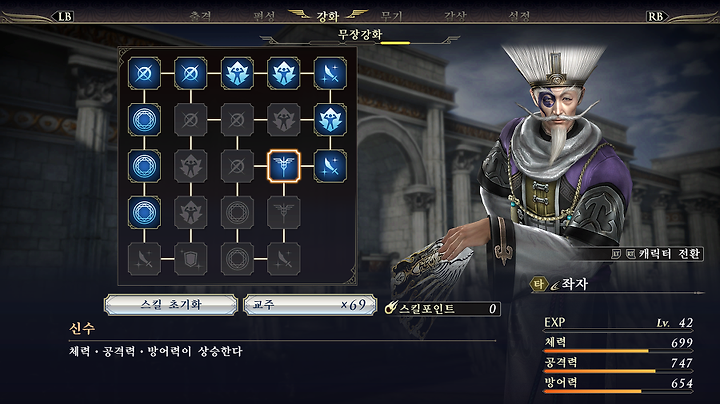Image resolution: width=720 pixels, height=404 pixels.
Task: Select the orange-highlighted 신수 caduceus skill node
Action: pos(284,166)
